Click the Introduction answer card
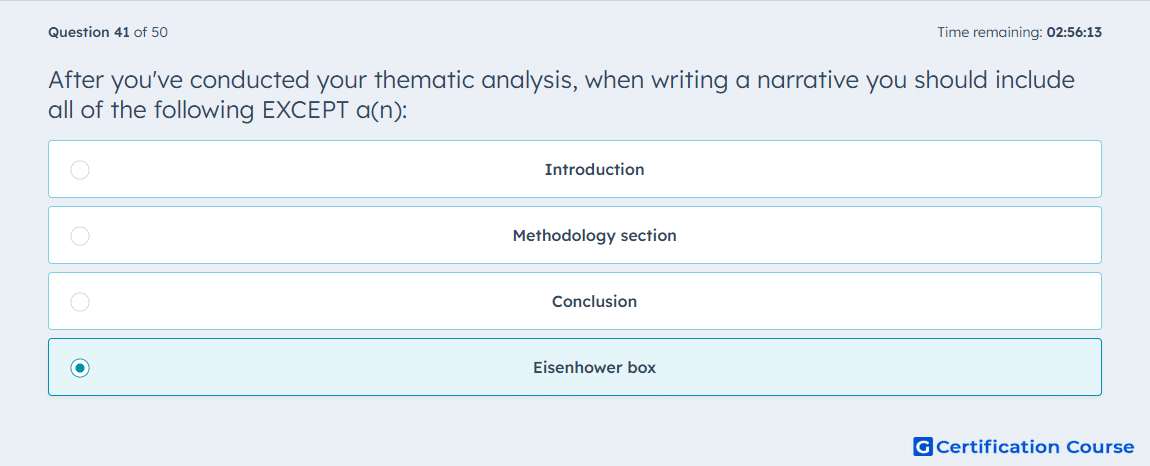Viewport: 1150px width, 466px height. (575, 169)
